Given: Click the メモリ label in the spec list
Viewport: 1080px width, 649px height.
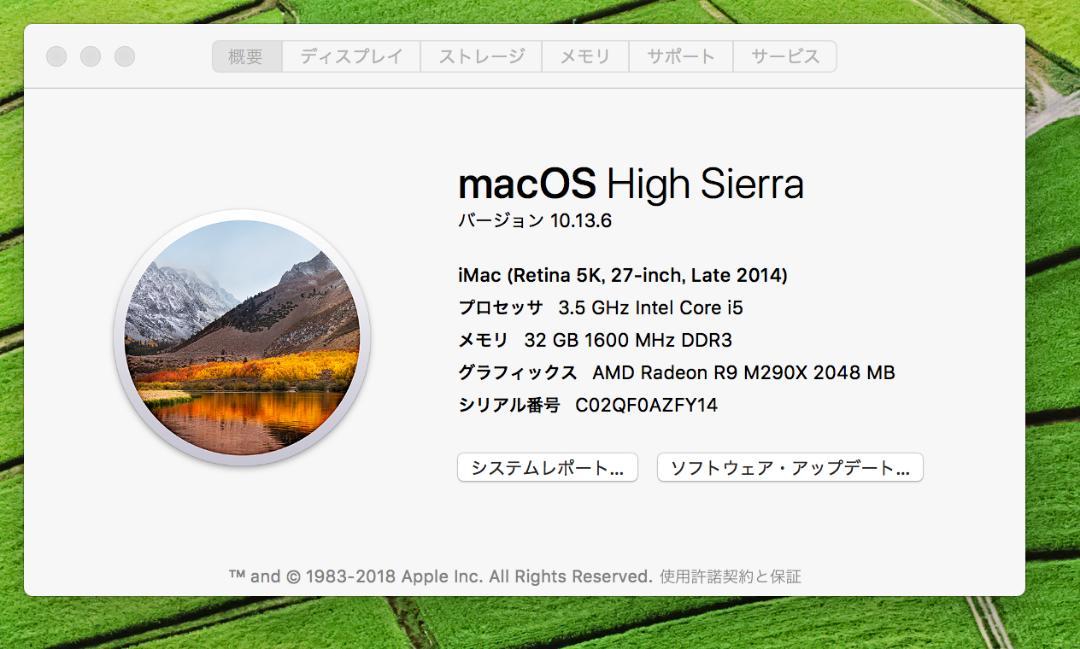Looking at the screenshot, I should tap(483, 340).
